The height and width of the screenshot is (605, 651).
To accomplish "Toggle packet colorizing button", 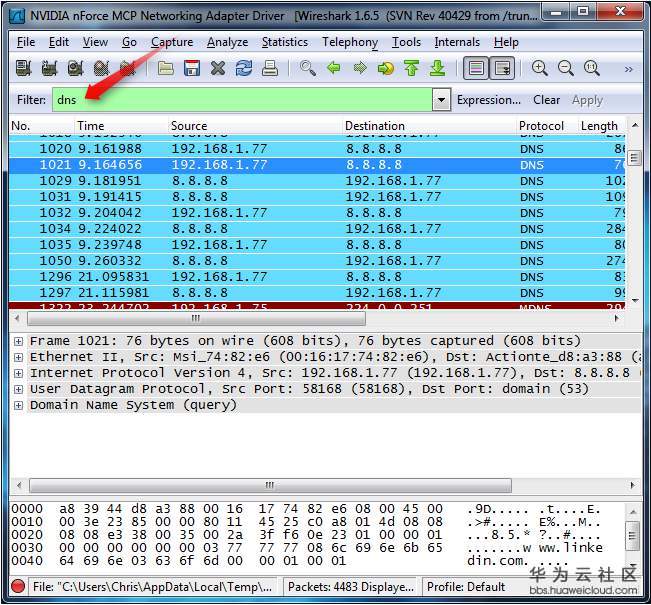I will pyautogui.click(x=476, y=68).
